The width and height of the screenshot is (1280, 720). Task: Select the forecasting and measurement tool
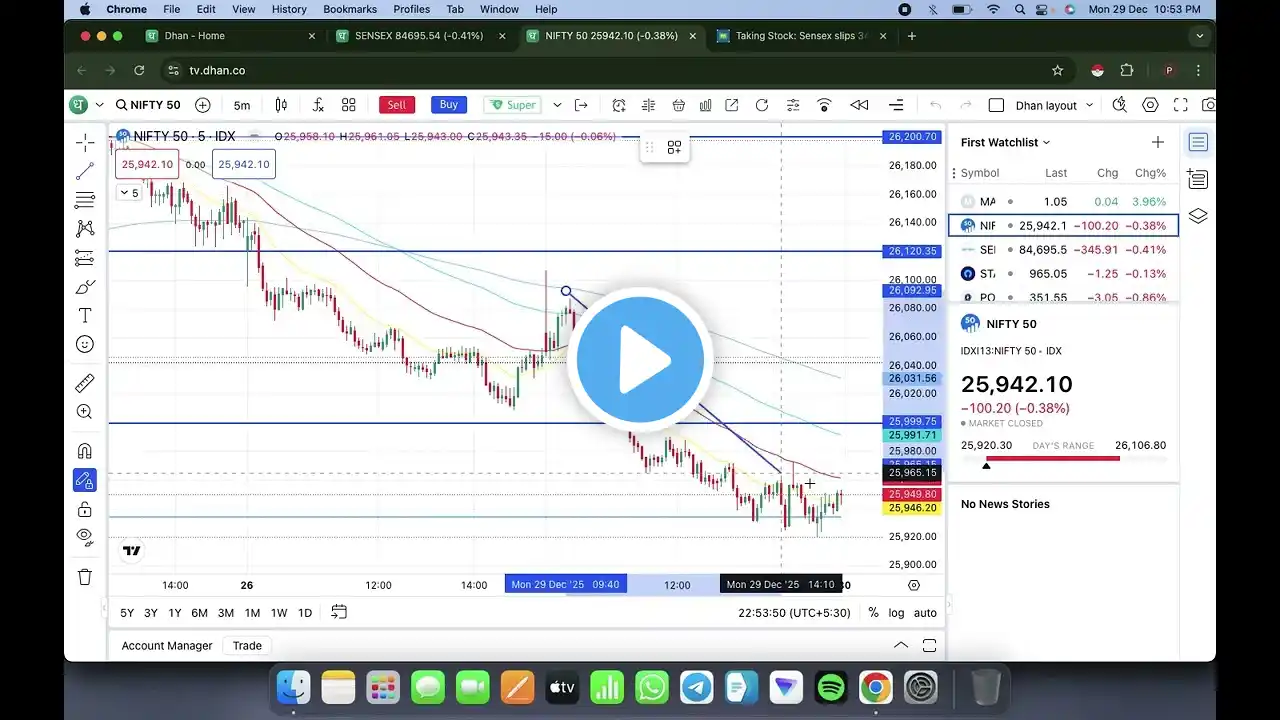85,258
